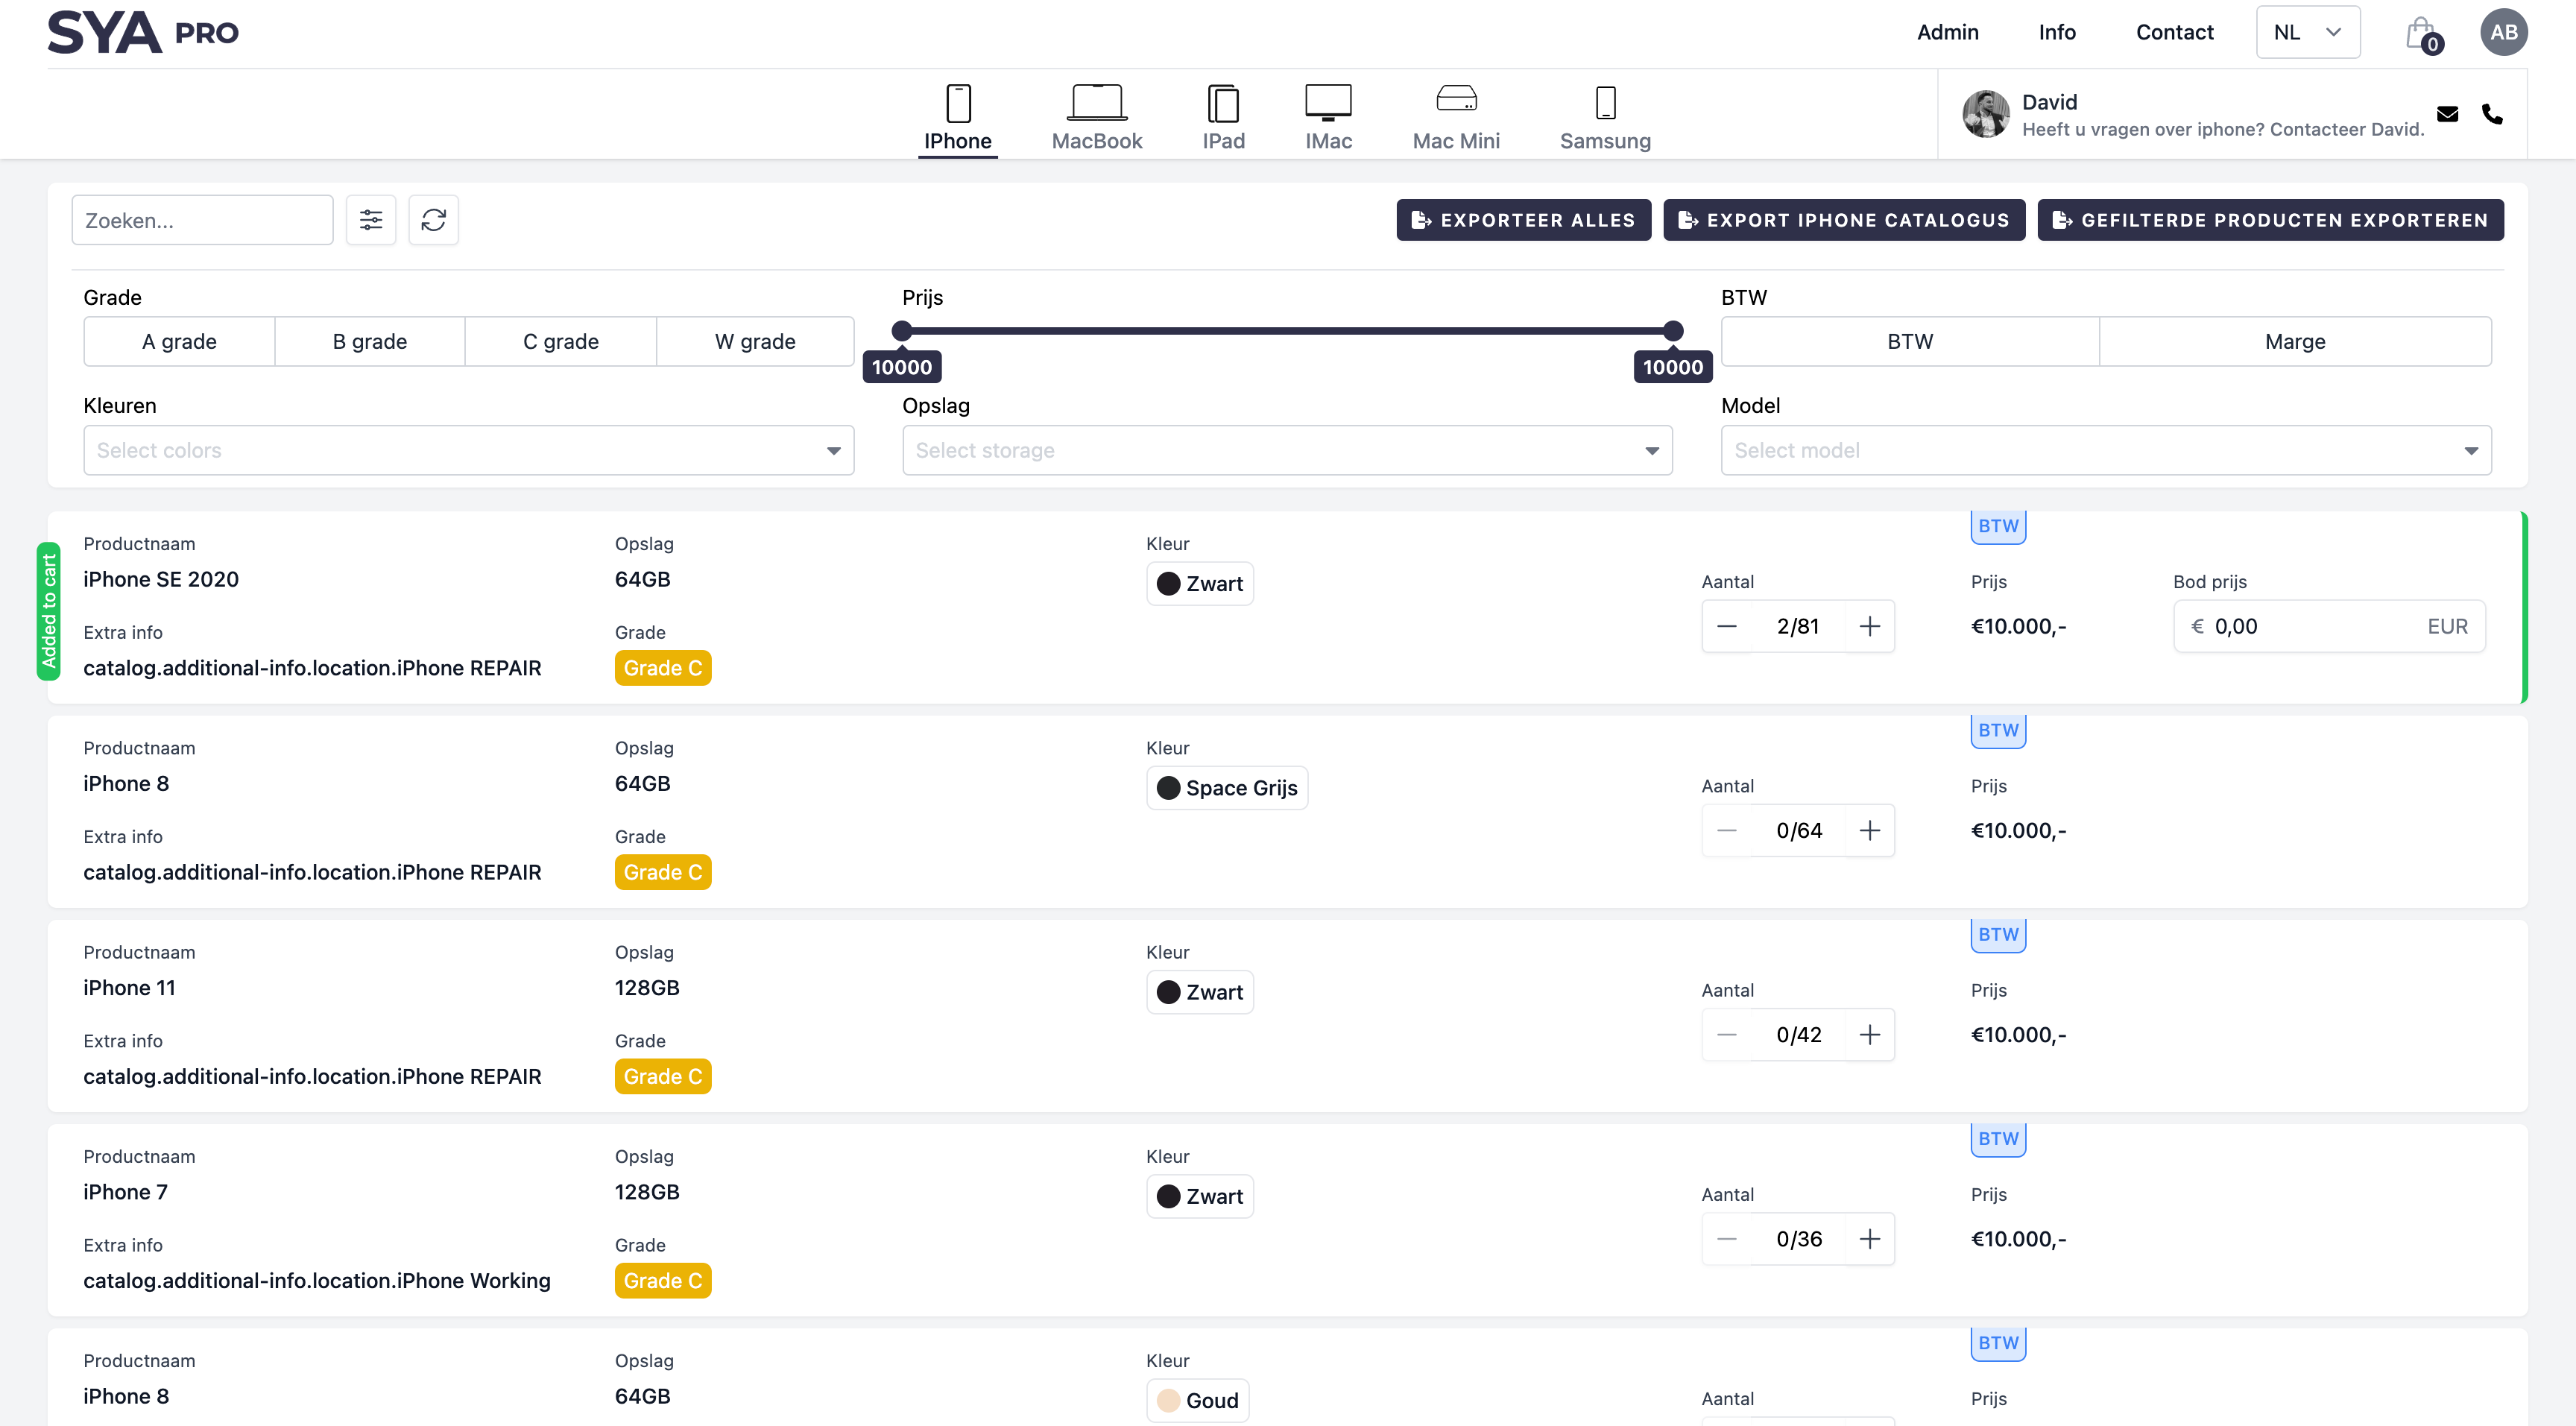This screenshot has height=1426, width=2576.
Task: Email David via envelope icon
Action: click(x=2447, y=114)
